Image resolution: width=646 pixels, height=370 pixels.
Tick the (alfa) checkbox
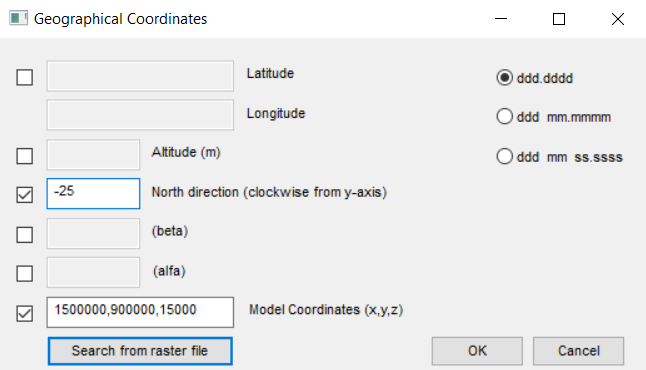[25, 273]
